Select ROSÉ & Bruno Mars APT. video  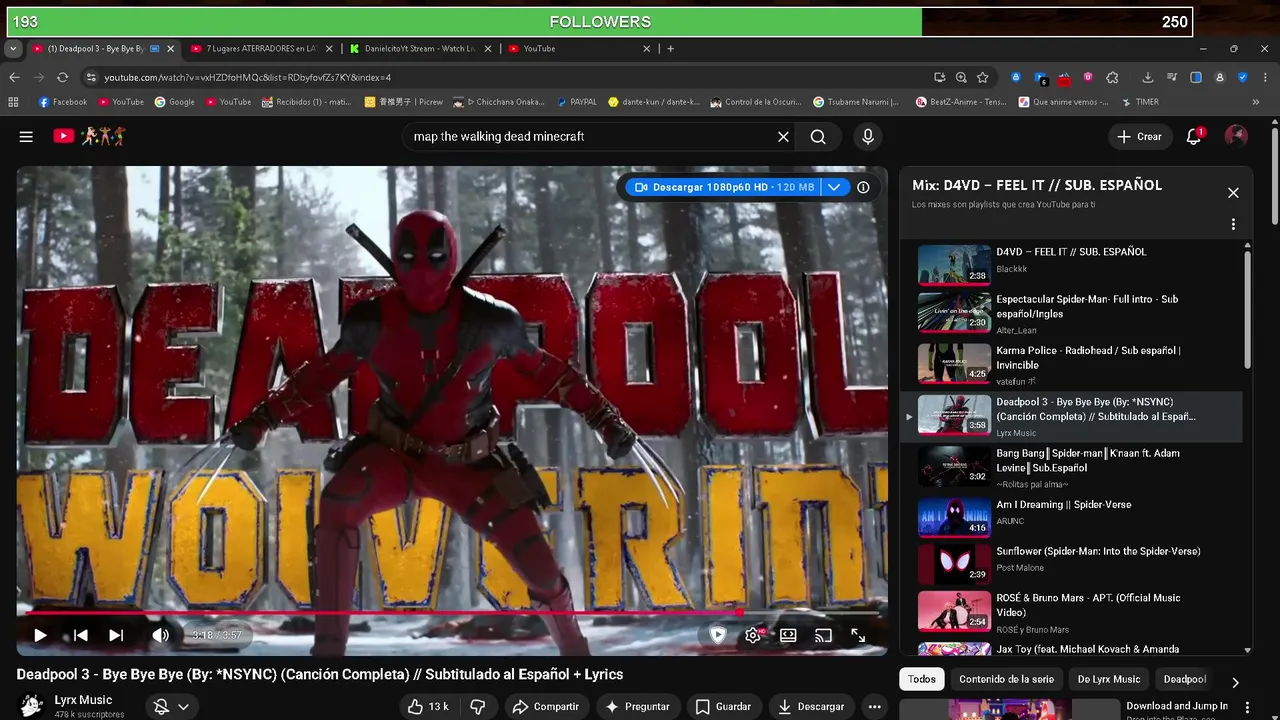coord(1071,612)
